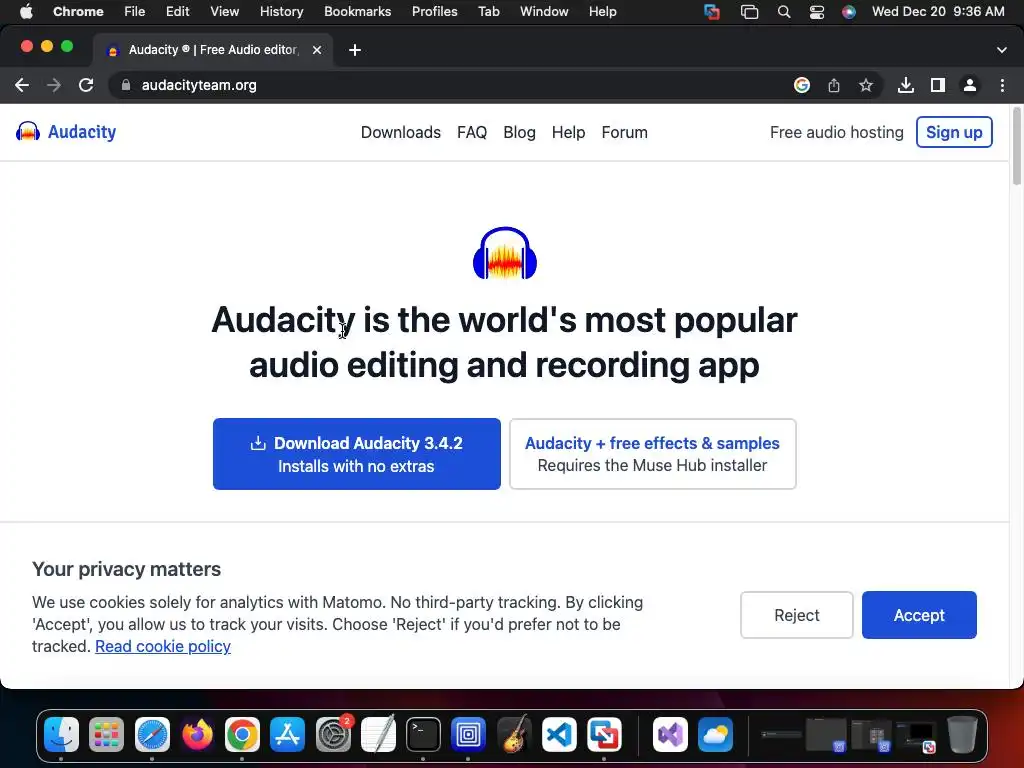Open the View menu
1024x768 pixels.
point(224,12)
